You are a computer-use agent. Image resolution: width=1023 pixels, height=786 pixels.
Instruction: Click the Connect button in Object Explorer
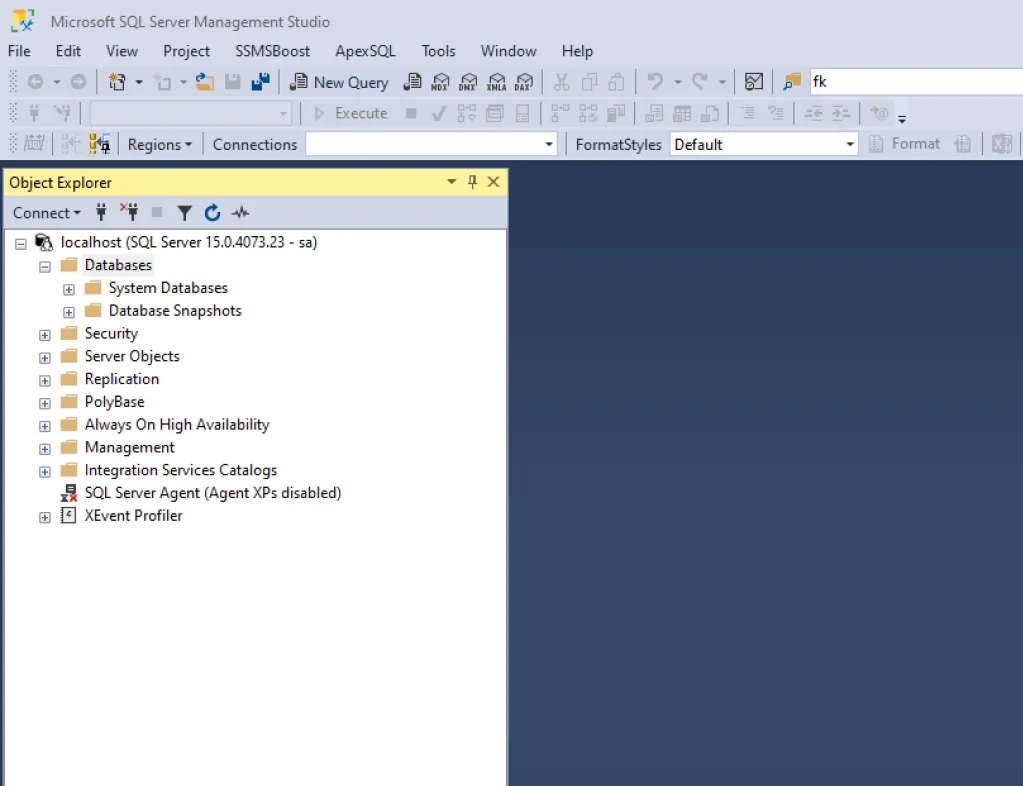pyautogui.click(x=45, y=212)
